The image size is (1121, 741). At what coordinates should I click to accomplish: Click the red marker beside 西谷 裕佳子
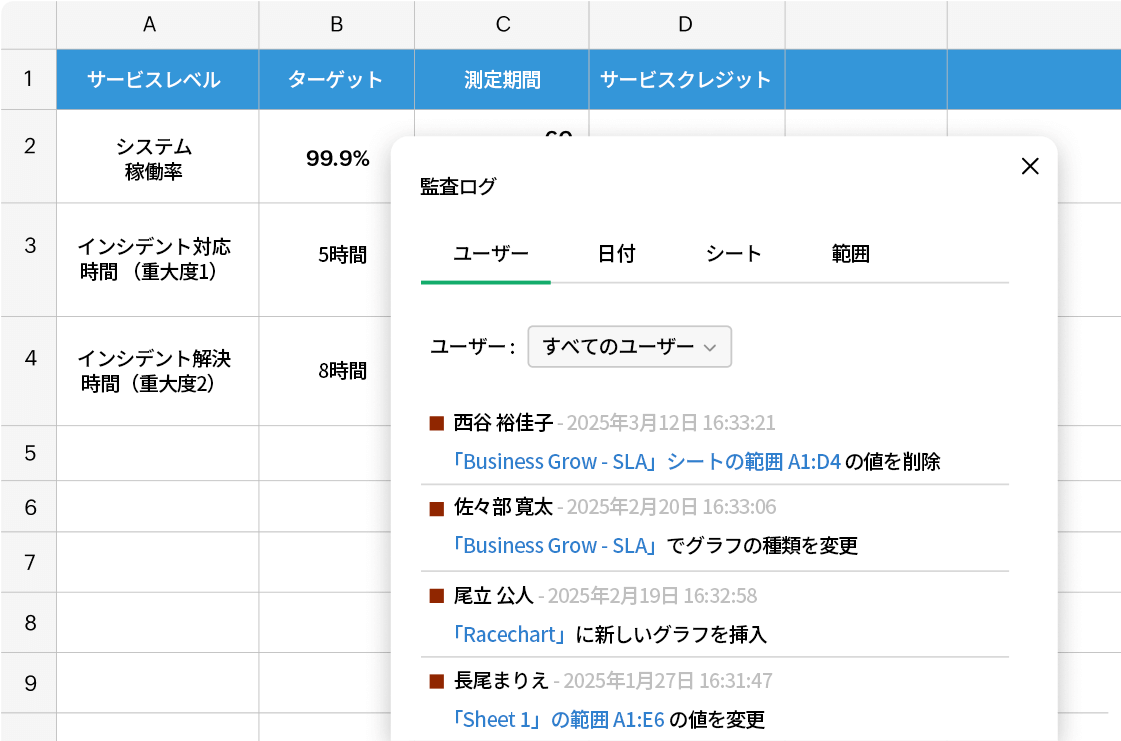click(437, 423)
